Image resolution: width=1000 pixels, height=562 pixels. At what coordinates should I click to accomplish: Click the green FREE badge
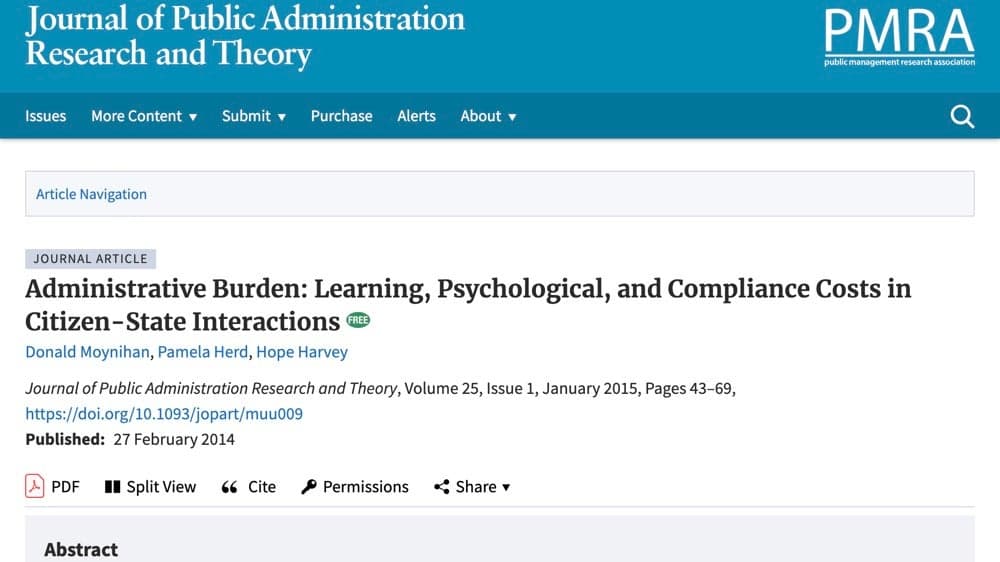click(x=358, y=320)
